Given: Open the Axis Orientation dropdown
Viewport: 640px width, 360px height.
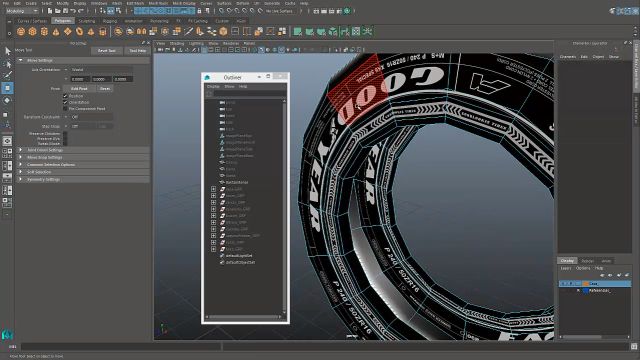Looking at the screenshot, I should tap(101, 69).
